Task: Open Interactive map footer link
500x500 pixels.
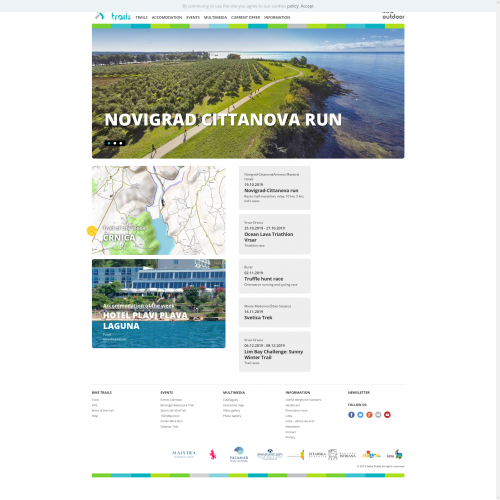Action: [x=233, y=405]
